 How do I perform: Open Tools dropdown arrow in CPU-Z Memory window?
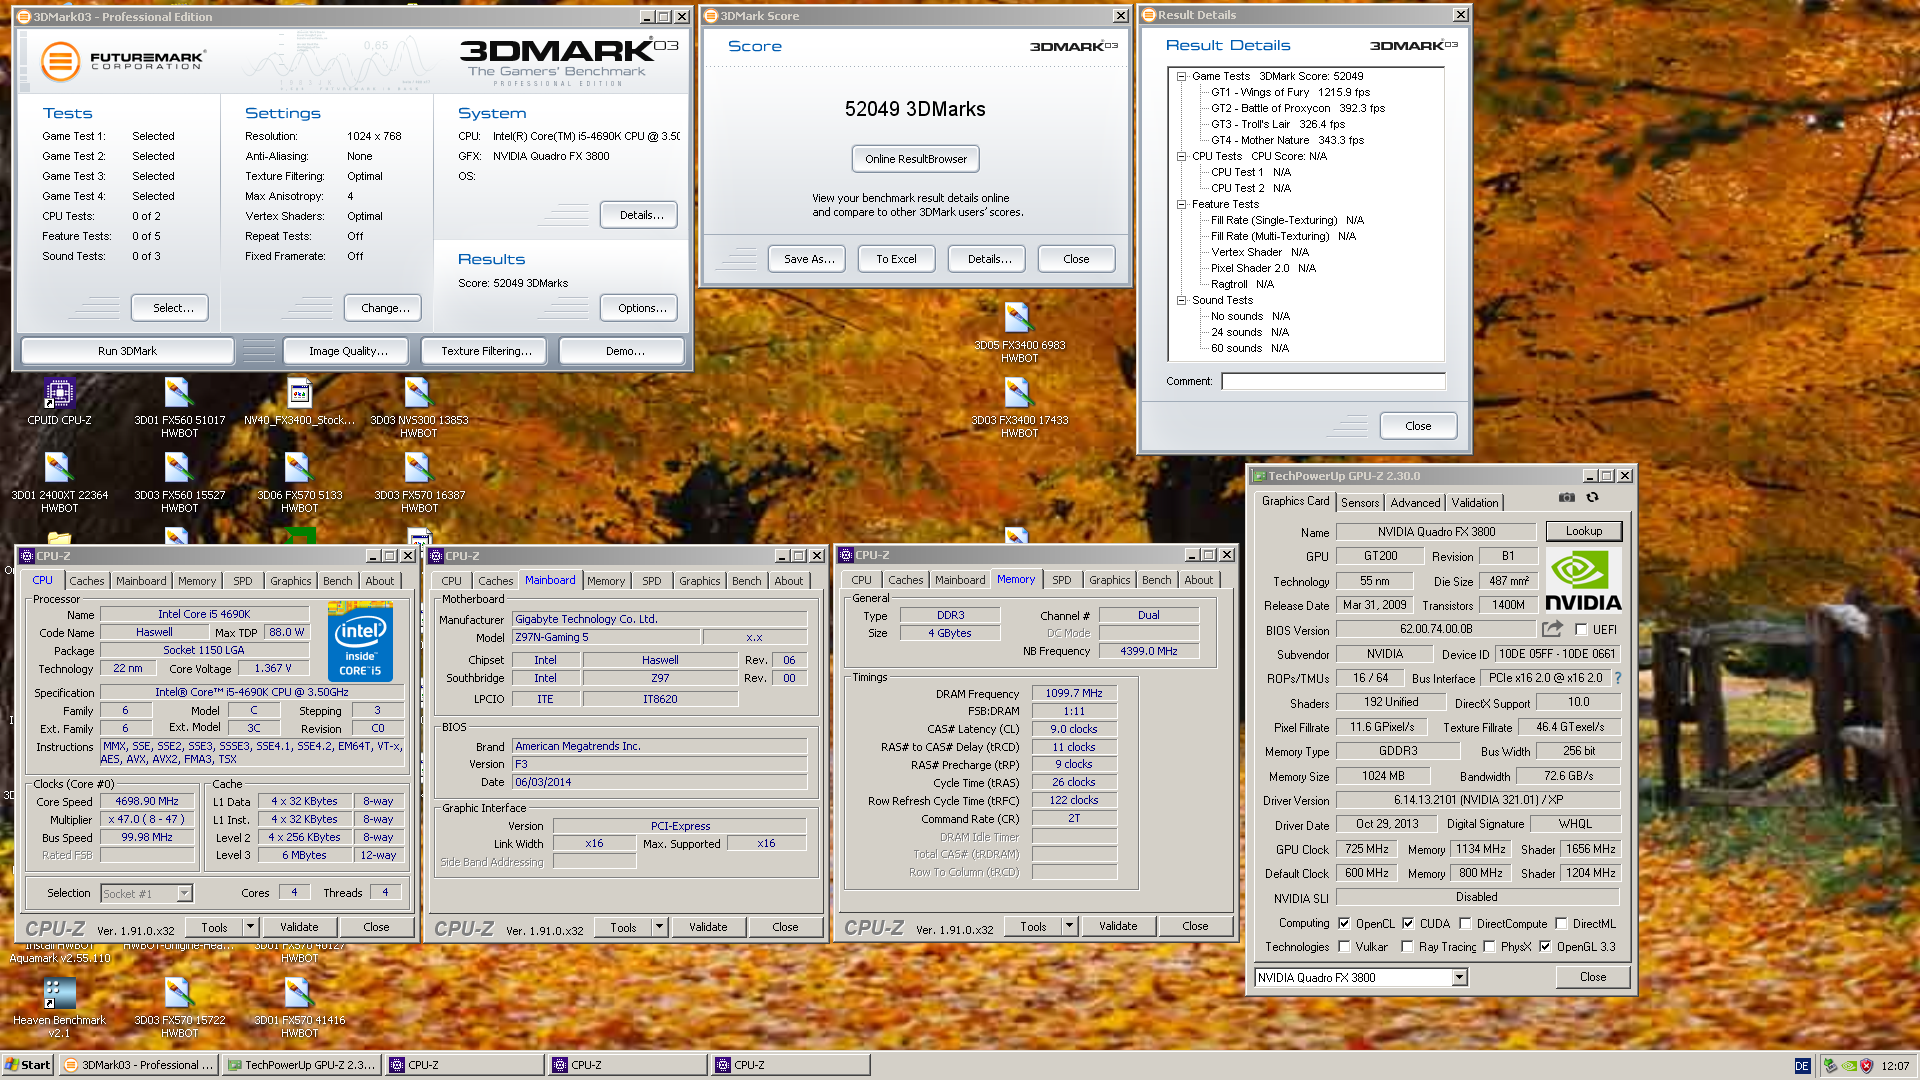point(1069,926)
